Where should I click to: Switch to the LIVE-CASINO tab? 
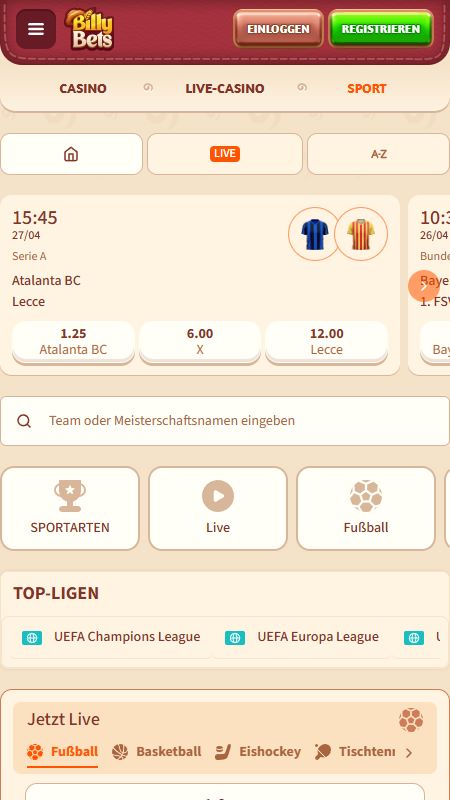coord(224,89)
